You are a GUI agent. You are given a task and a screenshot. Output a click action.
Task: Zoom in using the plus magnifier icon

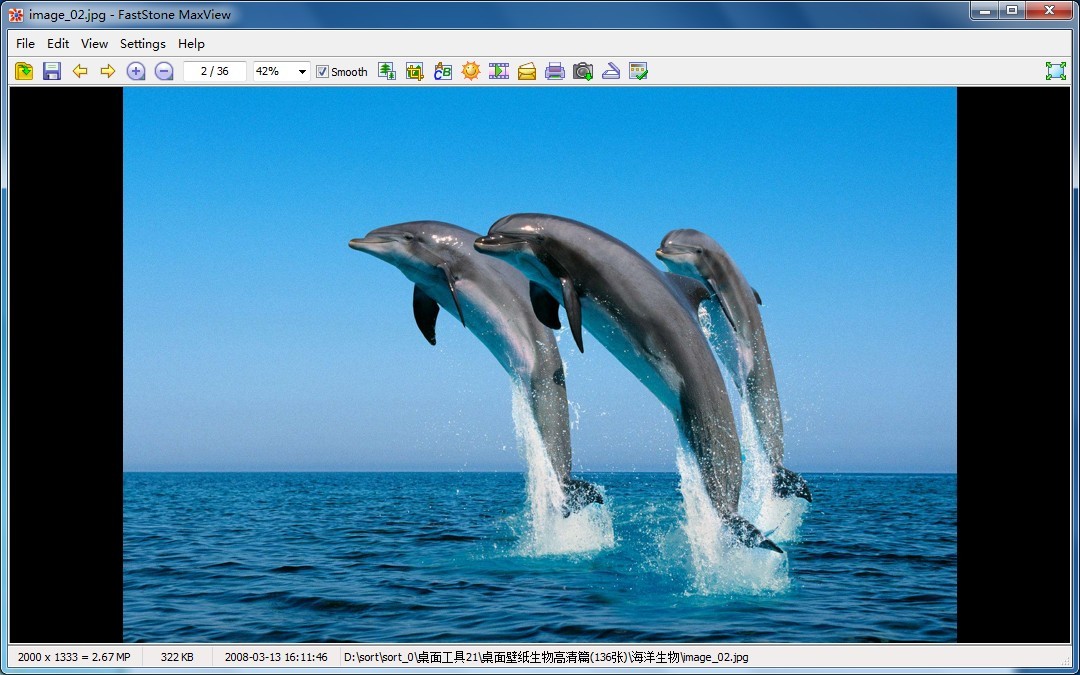[136, 71]
